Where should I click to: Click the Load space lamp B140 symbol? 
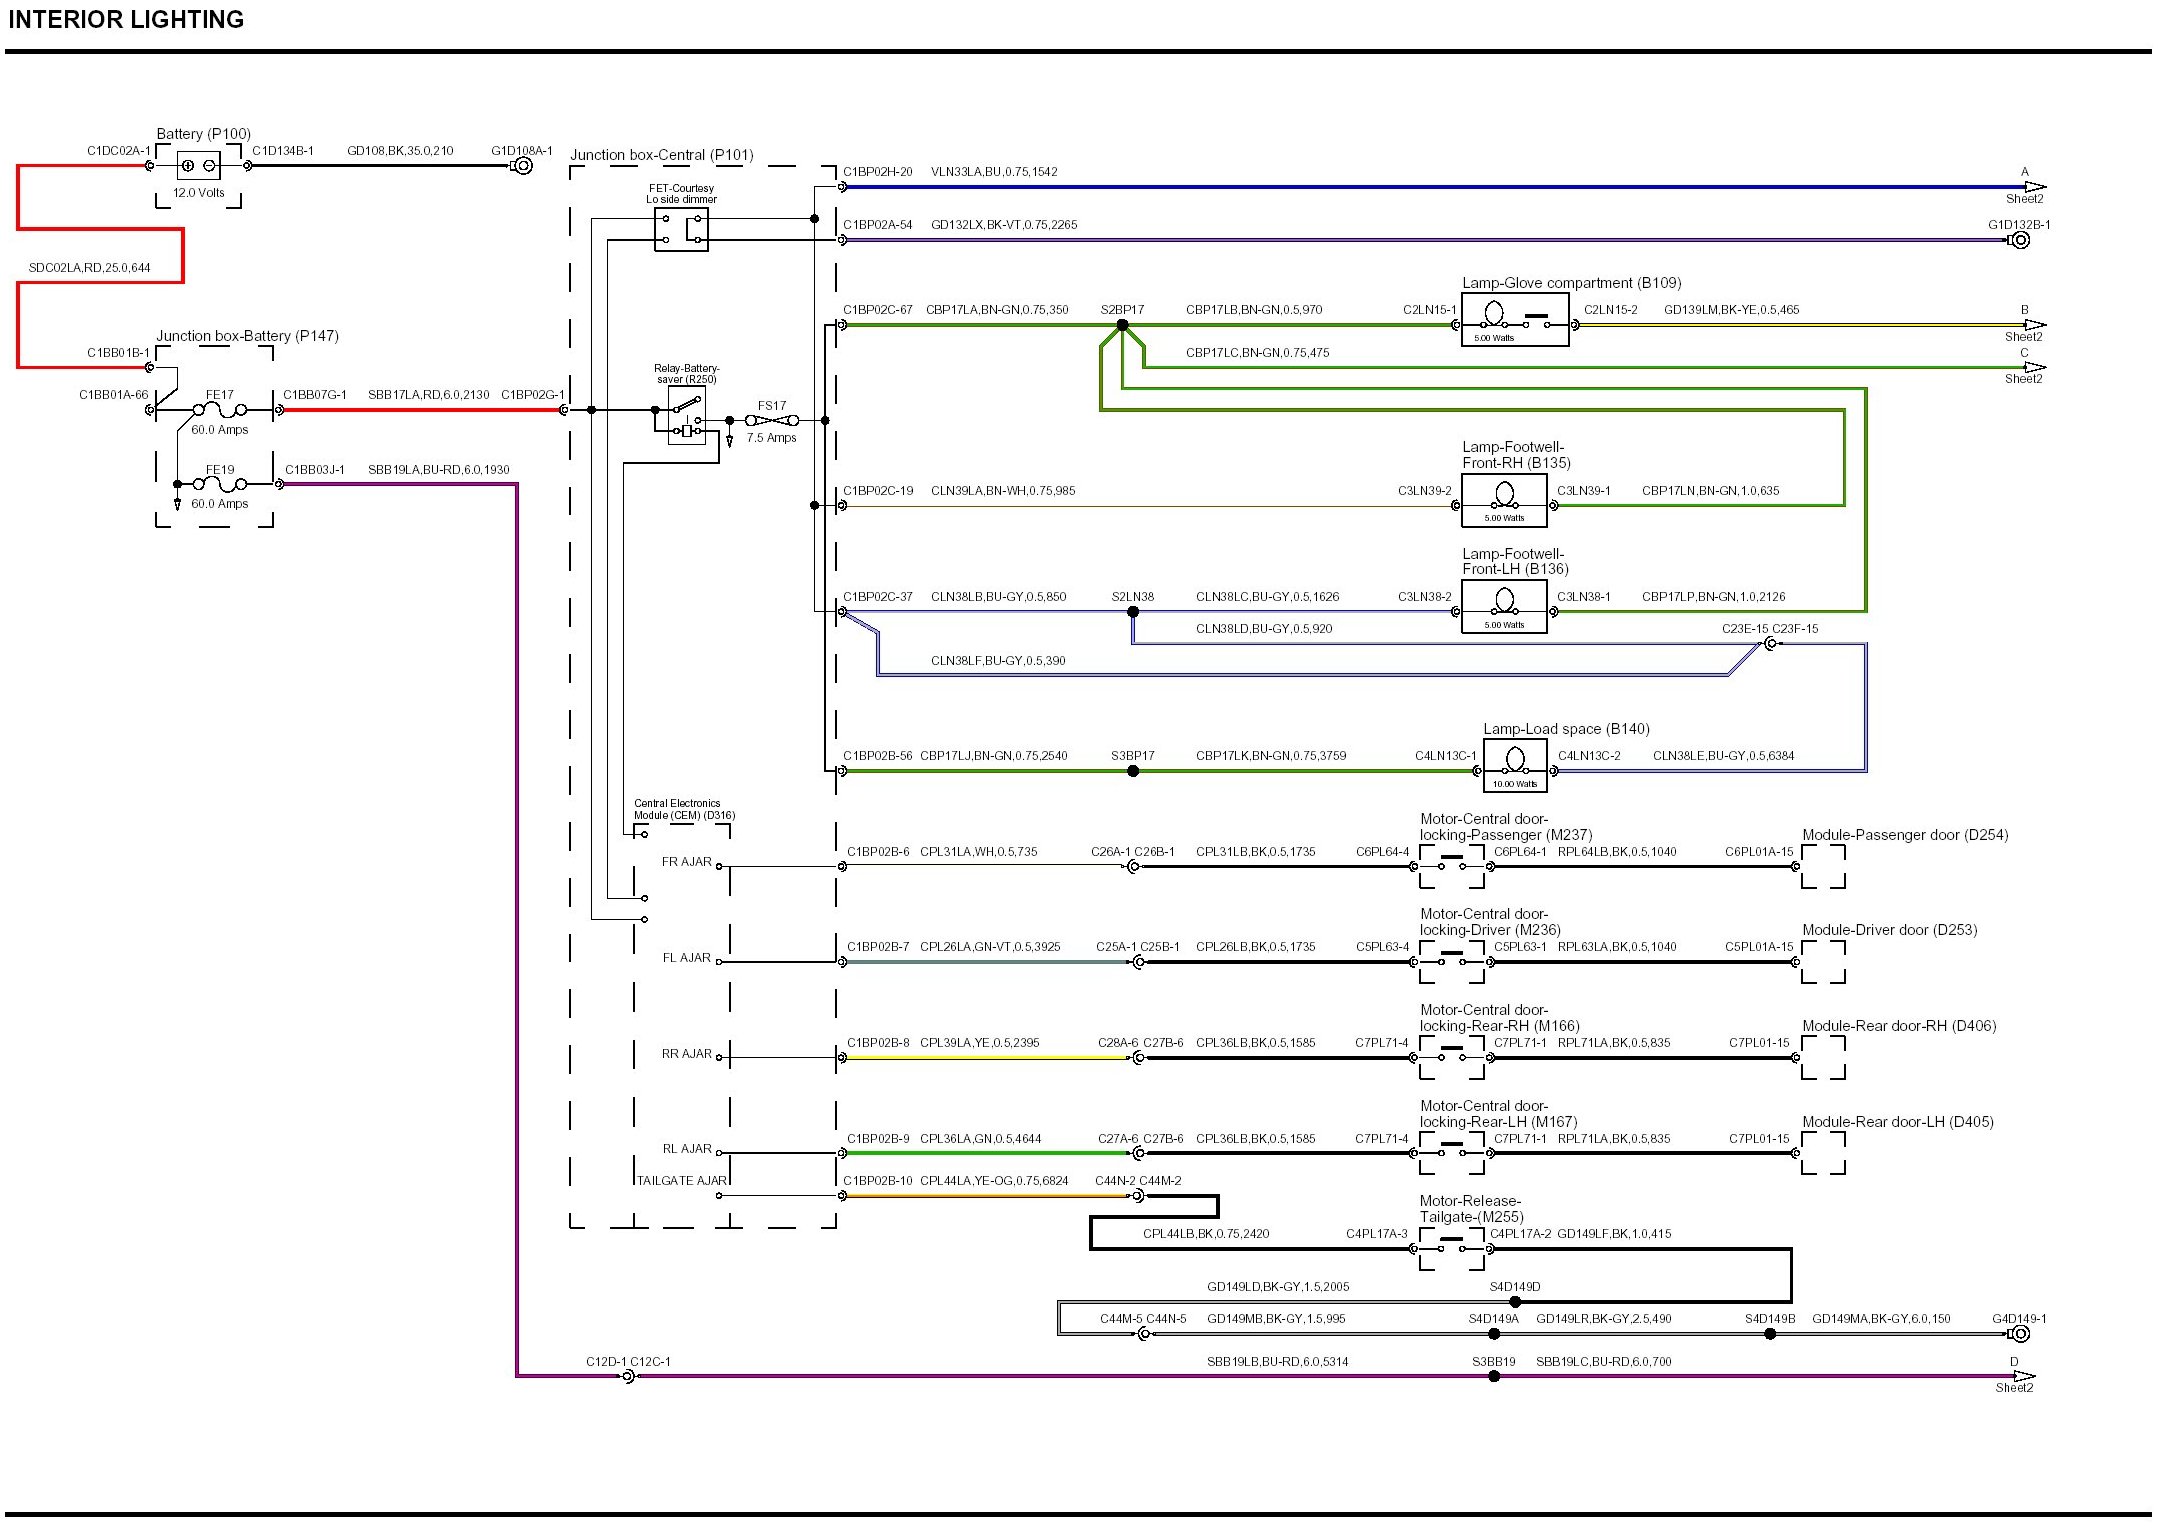pos(1515,766)
